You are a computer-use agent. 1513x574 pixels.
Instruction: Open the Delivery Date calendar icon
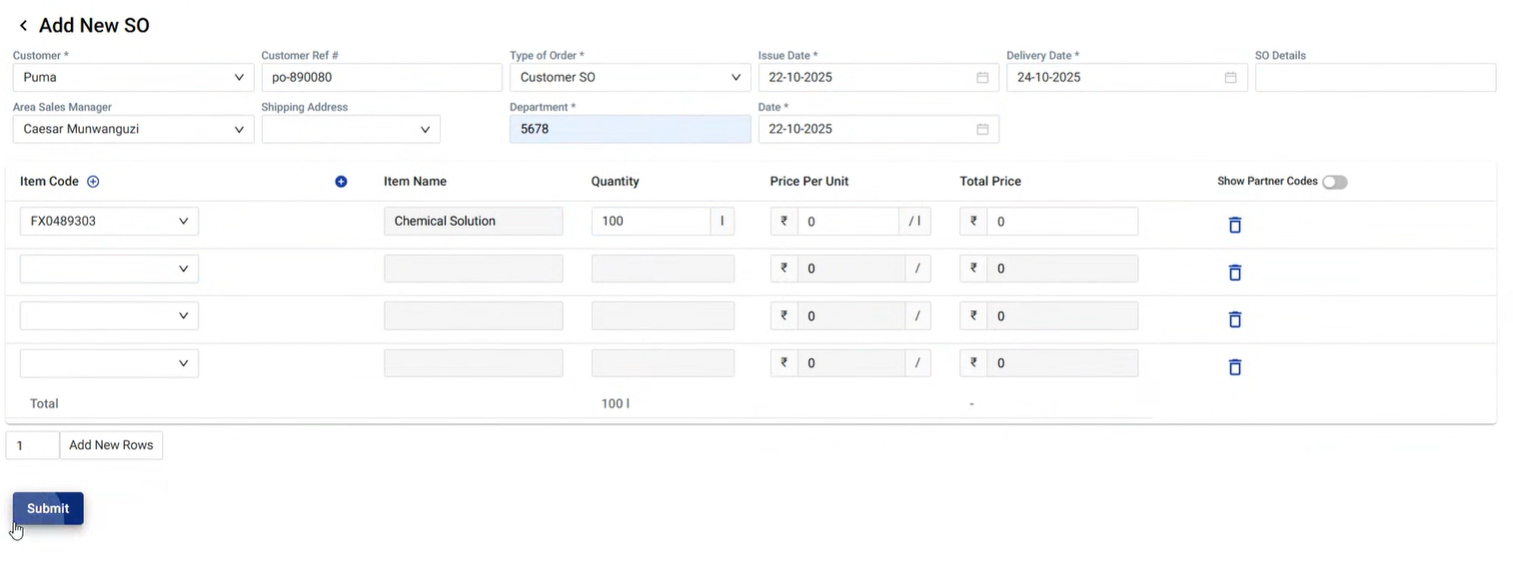(1230, 78)
